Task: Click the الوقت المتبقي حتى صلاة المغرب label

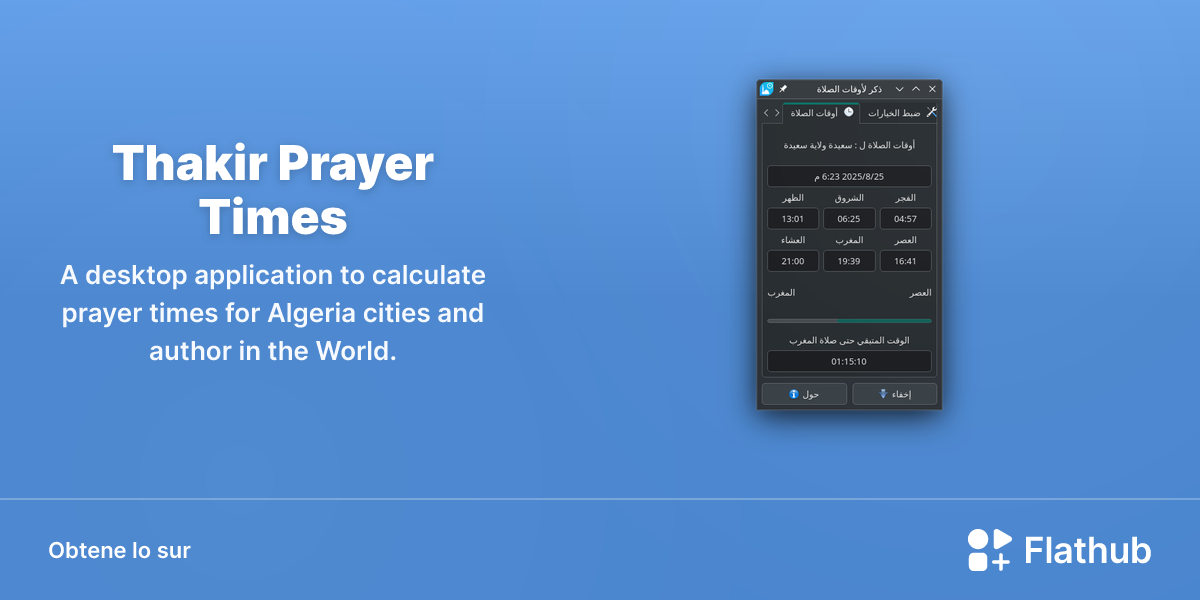Action: pyautogui.click(x=849, y=340)
